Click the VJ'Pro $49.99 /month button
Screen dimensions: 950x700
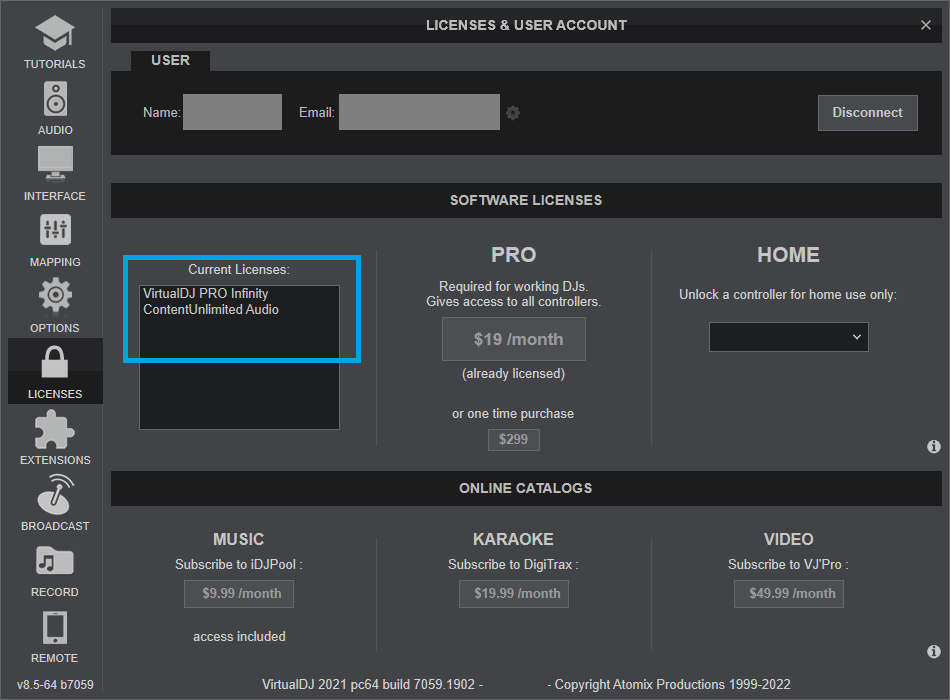(x=789, y=594)
